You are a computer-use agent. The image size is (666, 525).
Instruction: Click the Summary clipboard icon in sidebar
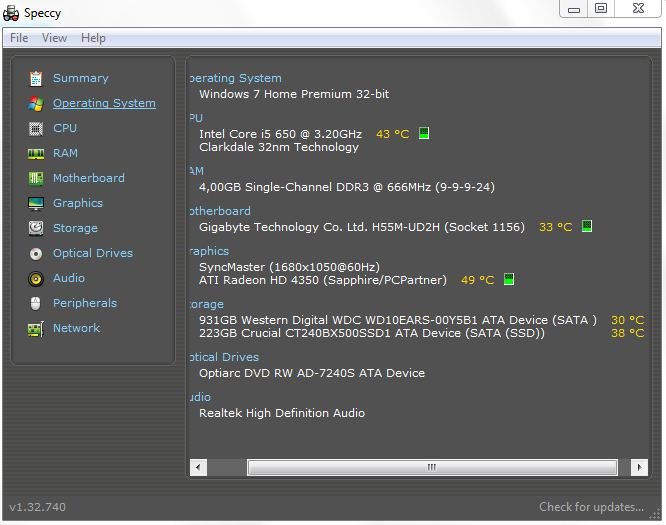[36, 78]
